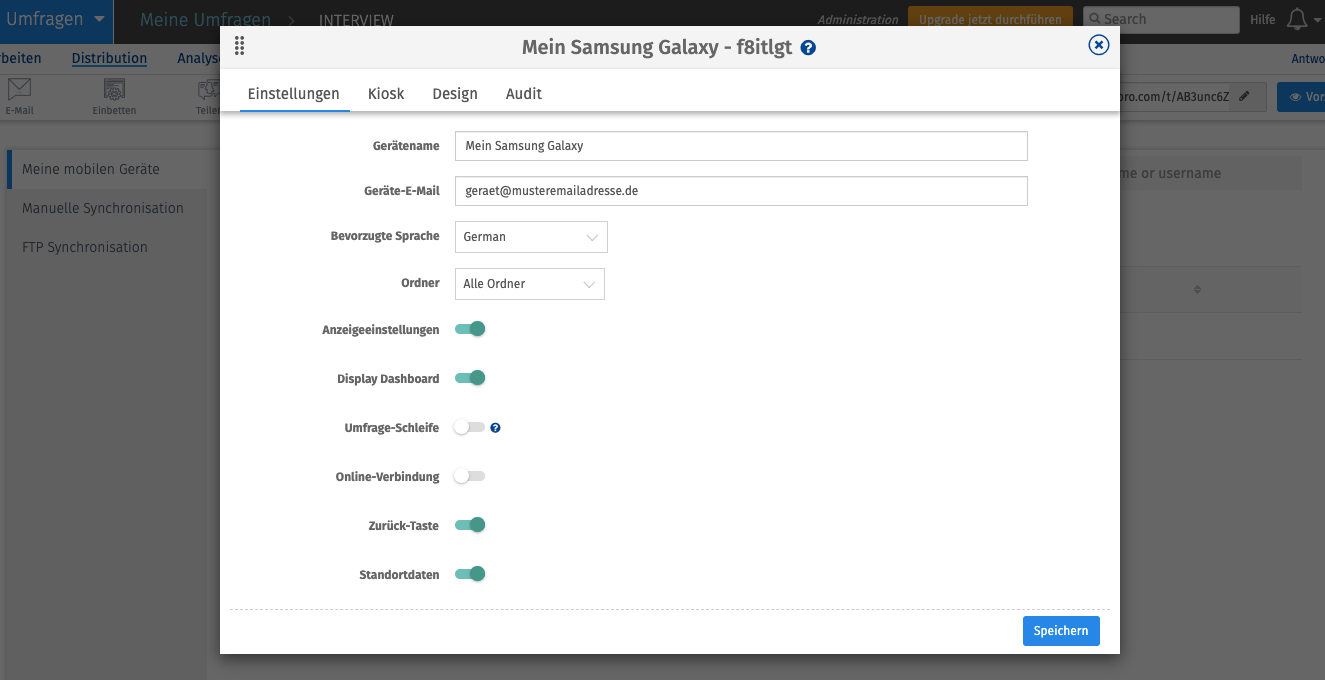The height and width of the screenshot is (680, 1325).
Task: Enable the Online-Verbindung switch
Action: click(469, 476)
